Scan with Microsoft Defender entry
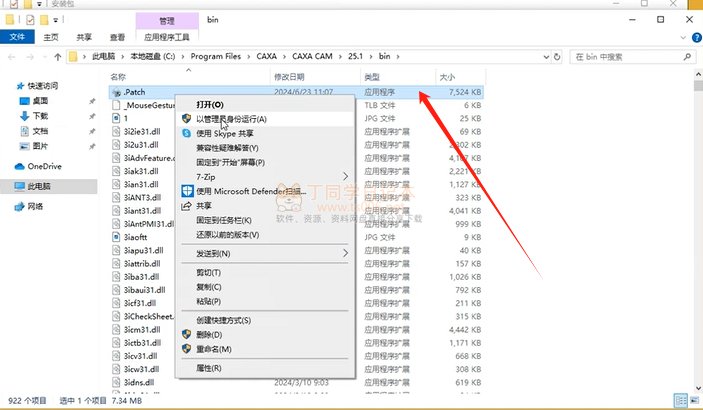 point(251,191)
